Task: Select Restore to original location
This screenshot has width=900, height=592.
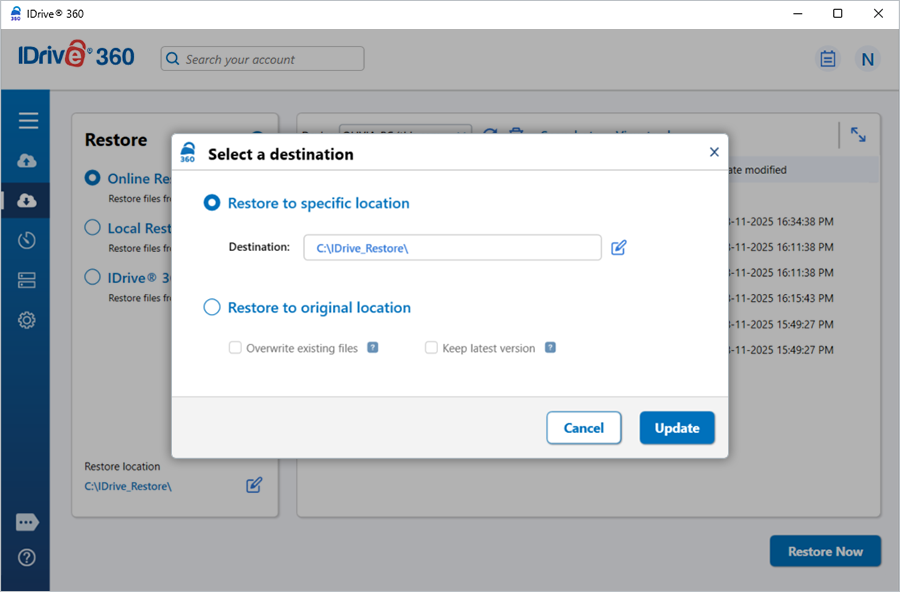Action: (212, 308)
